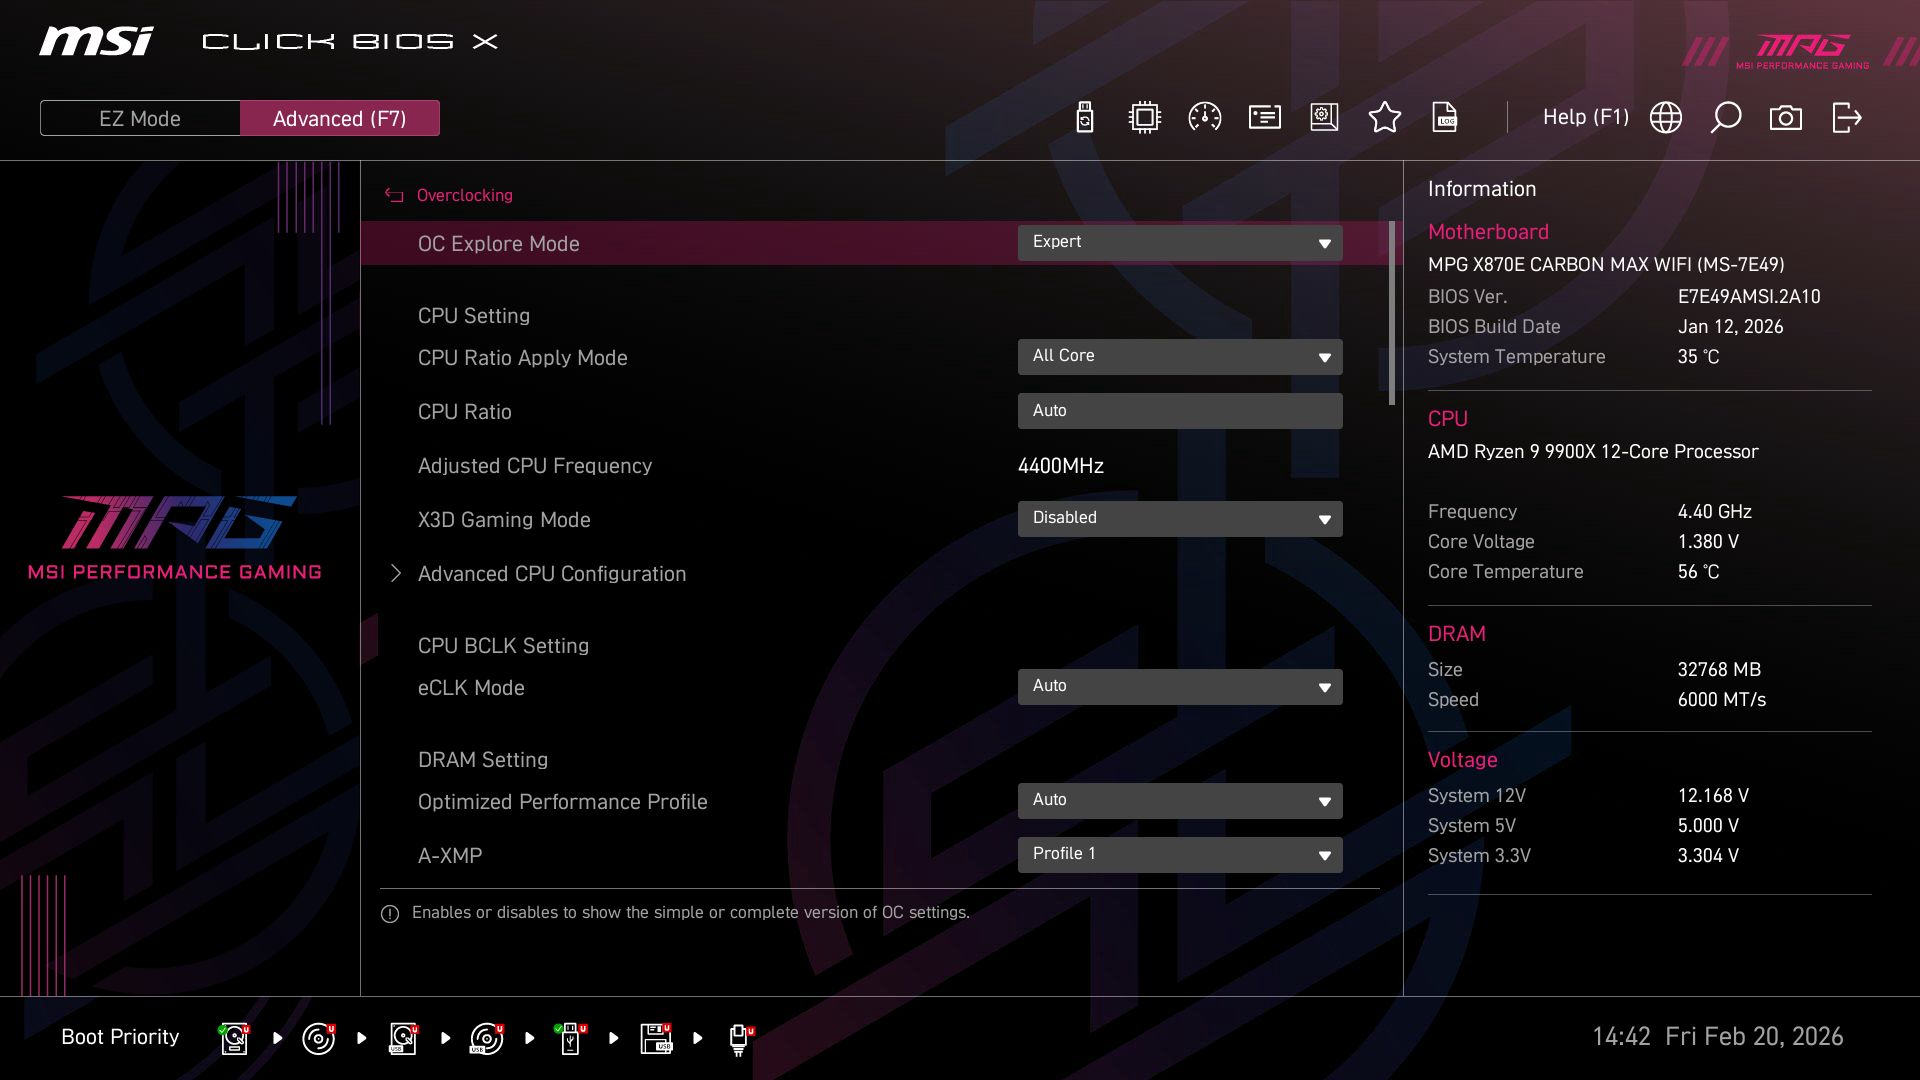
Task: Open the M-Flash BIOS update tool
Action: click(x=1083, y=117)
